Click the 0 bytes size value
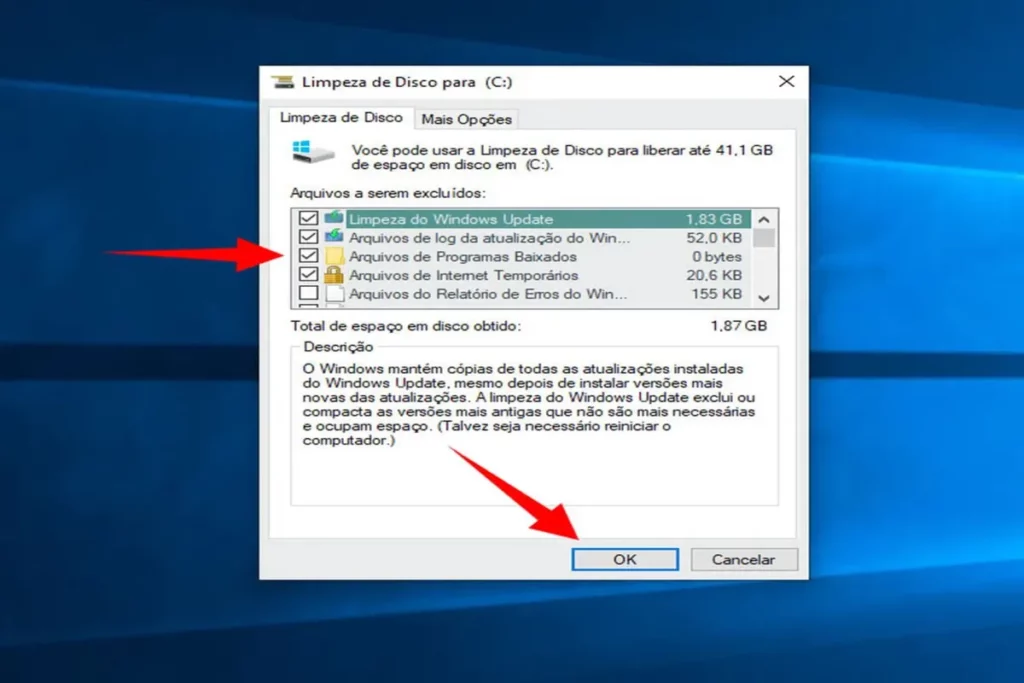The image size is (1024, 683). coord(717,257)
